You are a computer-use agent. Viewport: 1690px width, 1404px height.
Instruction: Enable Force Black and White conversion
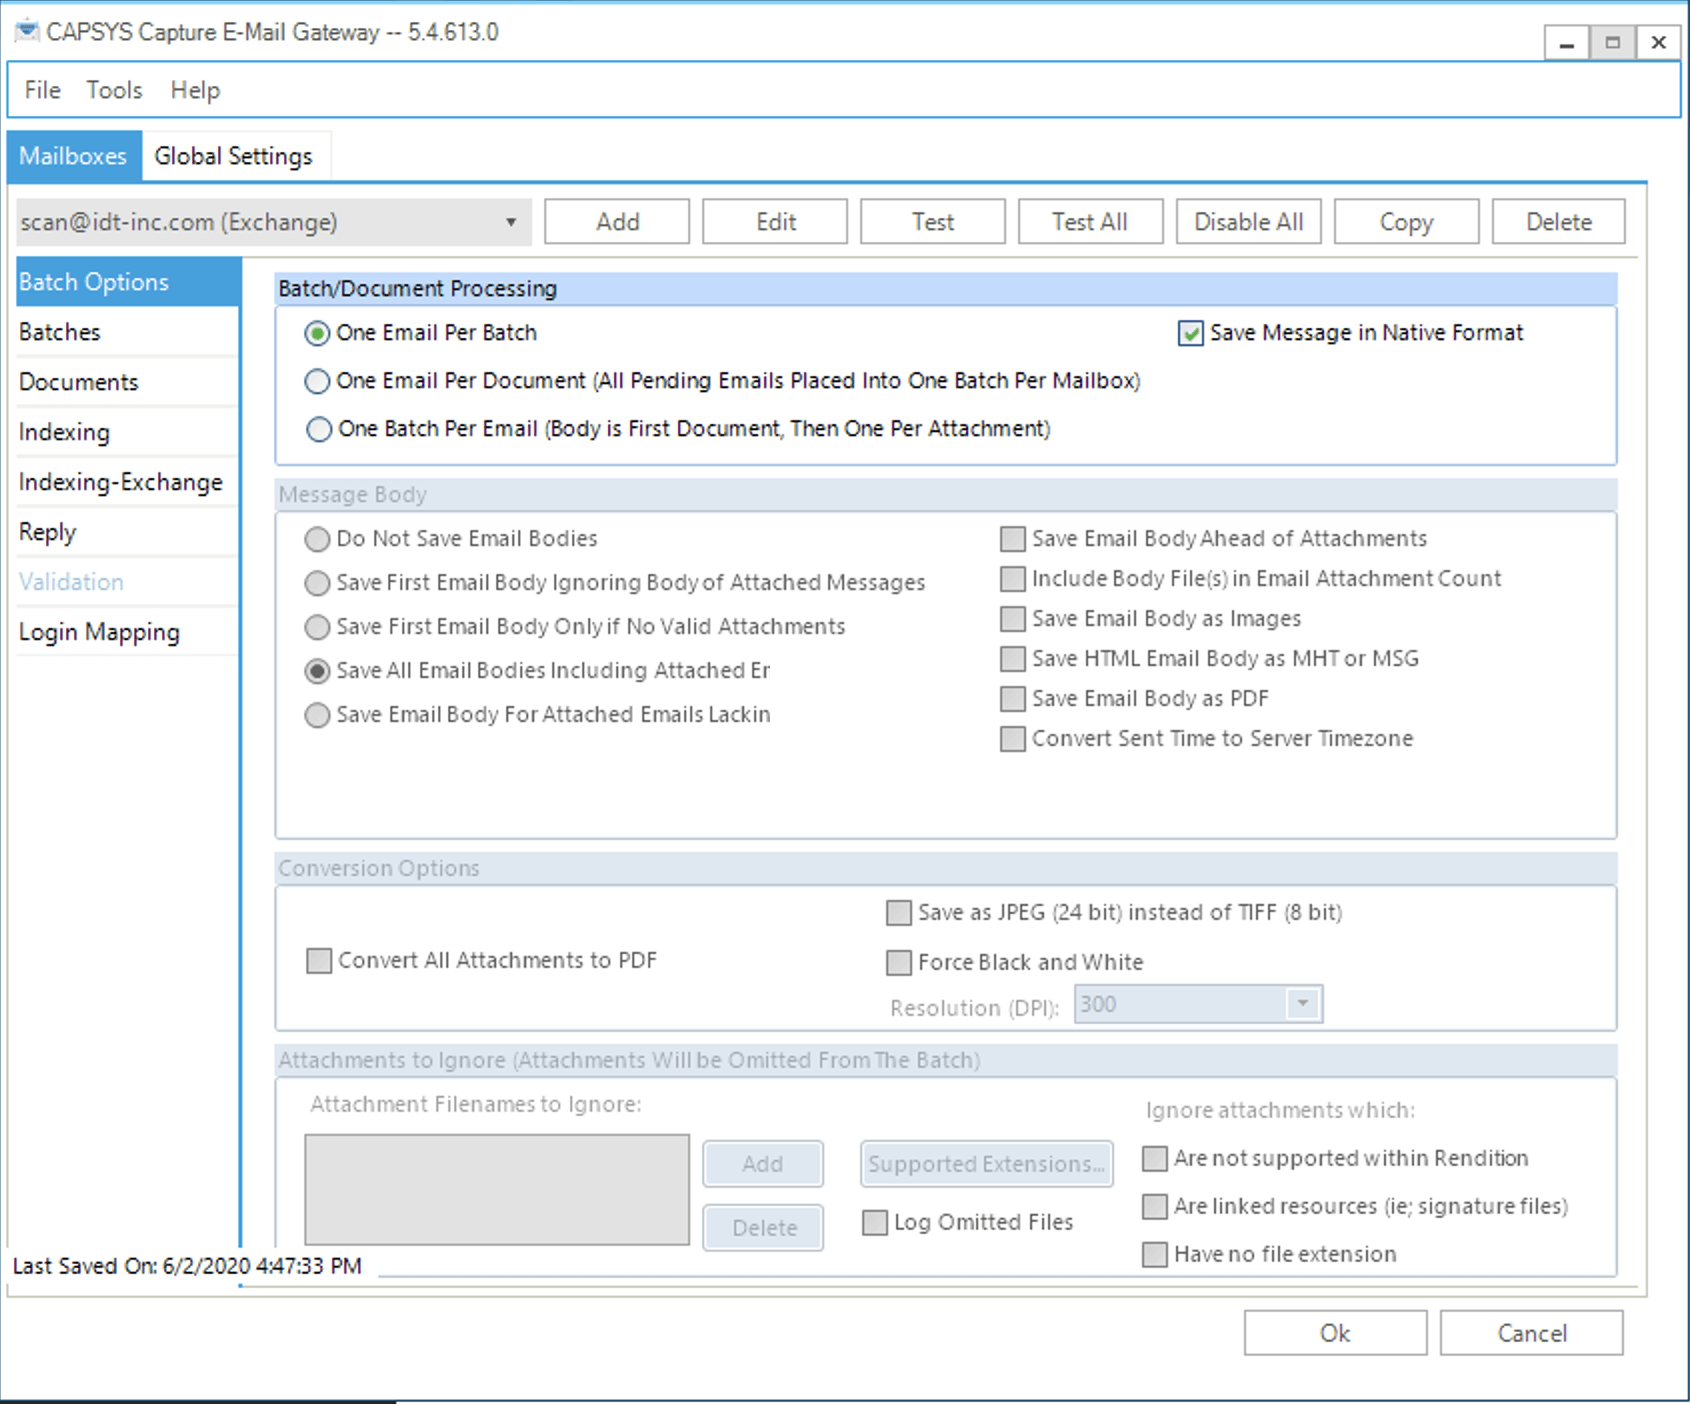898,962
